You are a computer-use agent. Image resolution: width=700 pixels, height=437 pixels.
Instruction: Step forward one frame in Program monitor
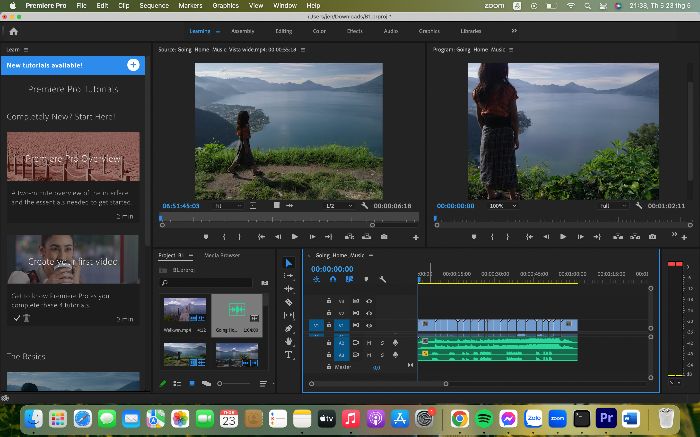point(580,237)
